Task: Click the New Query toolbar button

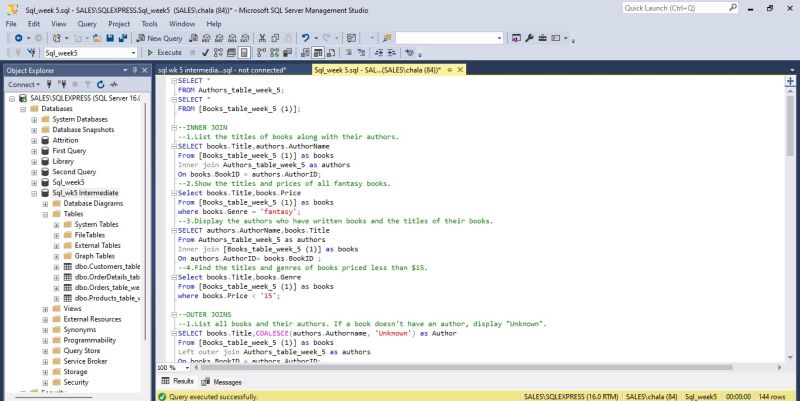Action: [158, 37]
